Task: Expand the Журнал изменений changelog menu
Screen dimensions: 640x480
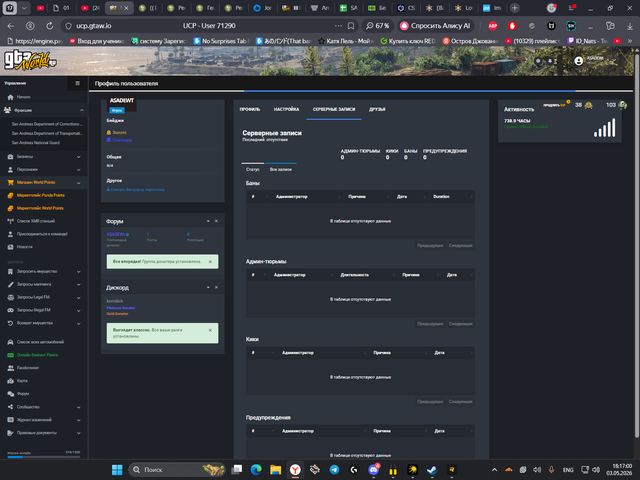Action: pos(78,420)
